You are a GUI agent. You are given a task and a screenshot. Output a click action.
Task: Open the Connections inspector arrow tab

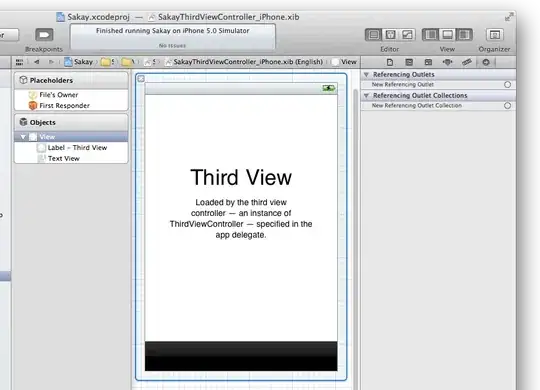tap(486, 62)
